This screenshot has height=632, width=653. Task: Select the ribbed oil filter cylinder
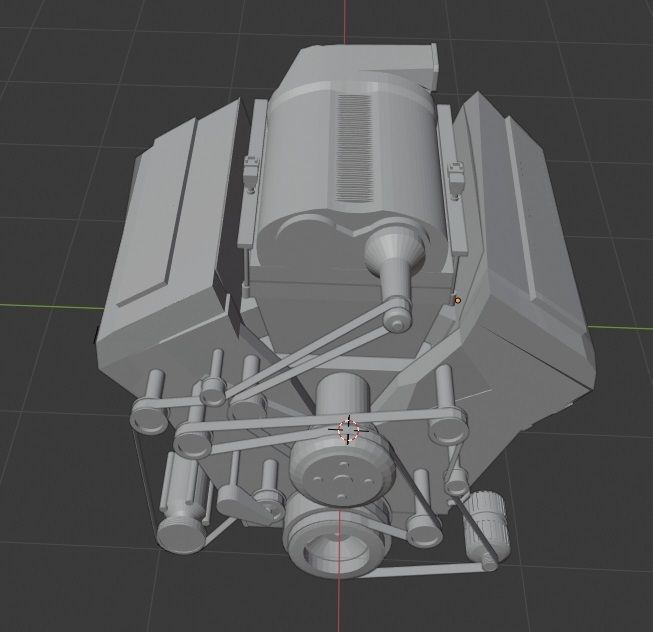(487, 527)
